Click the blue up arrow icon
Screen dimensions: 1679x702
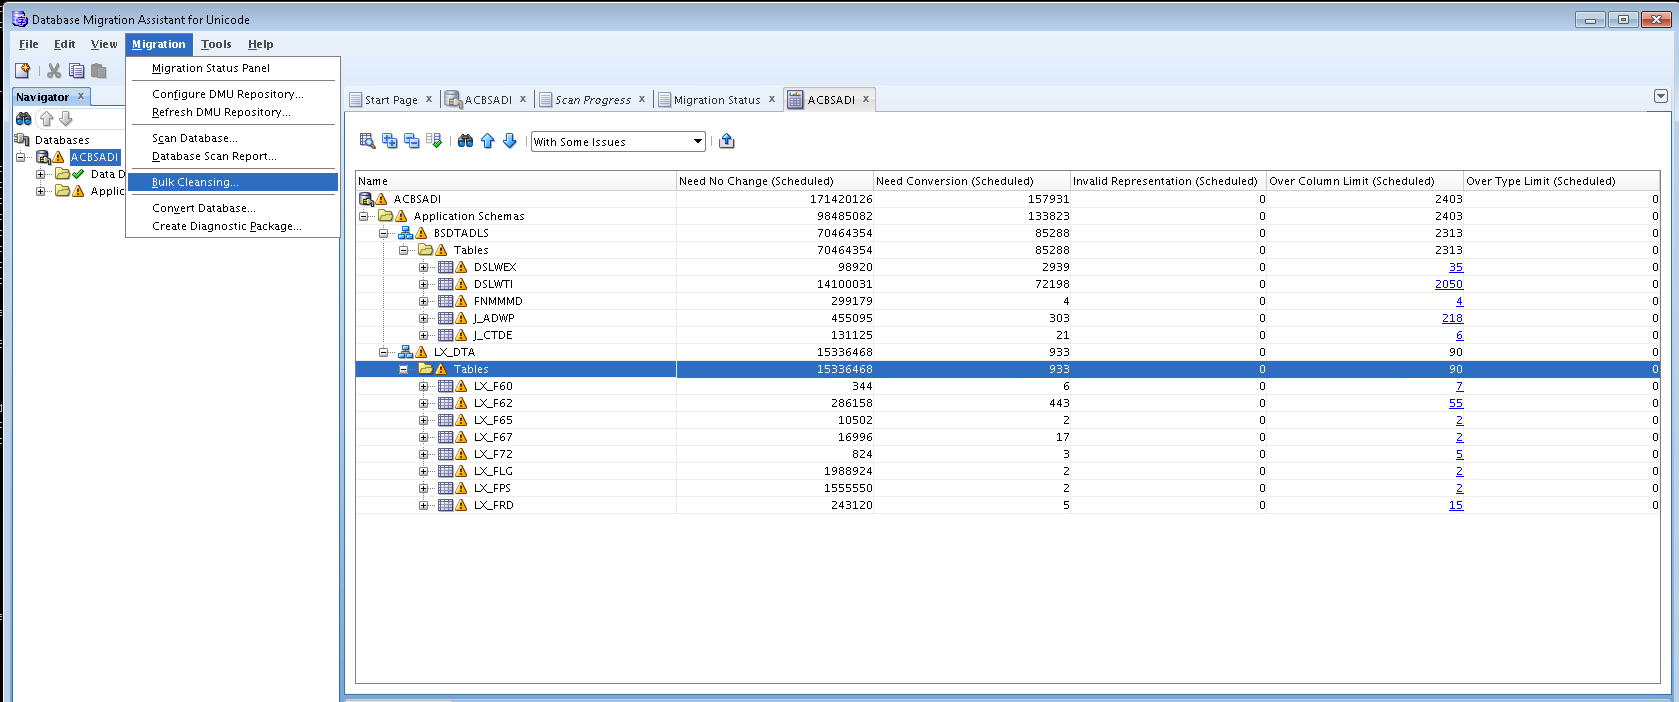pyautogui.click(x=488, y=141)
